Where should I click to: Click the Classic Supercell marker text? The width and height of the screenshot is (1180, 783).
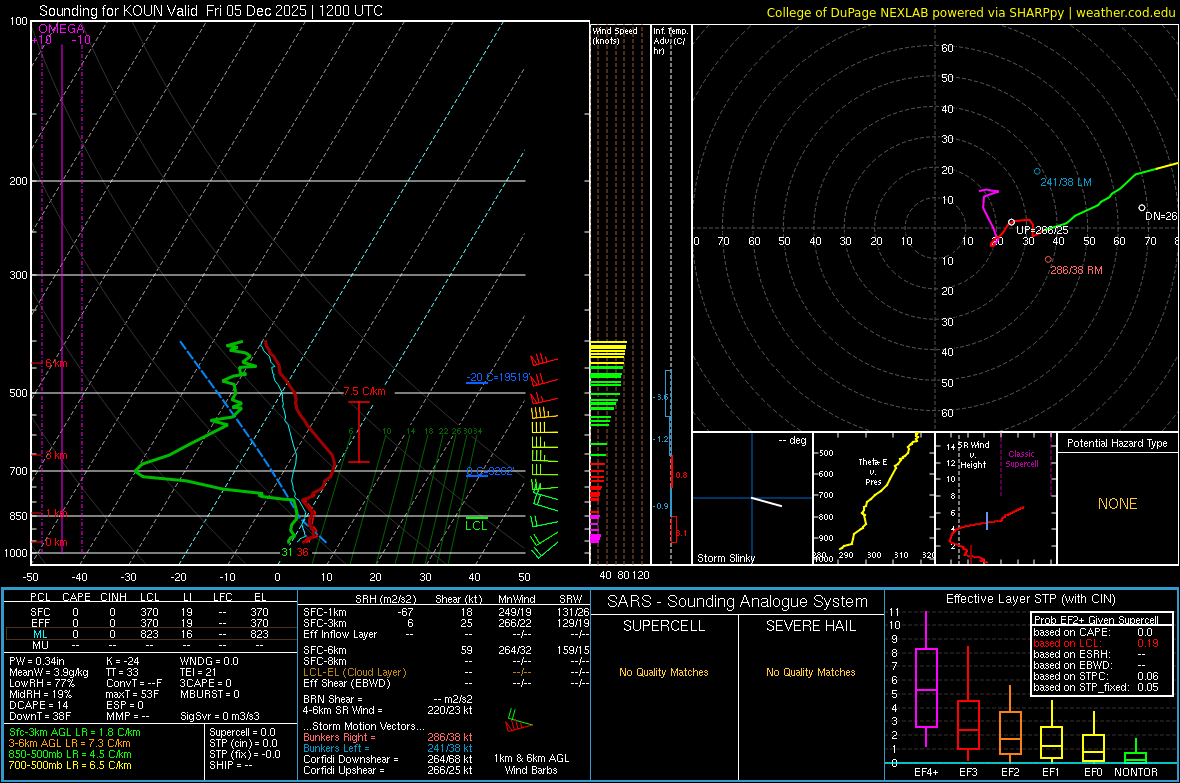pyautogui.click(x=1021, y=459)
